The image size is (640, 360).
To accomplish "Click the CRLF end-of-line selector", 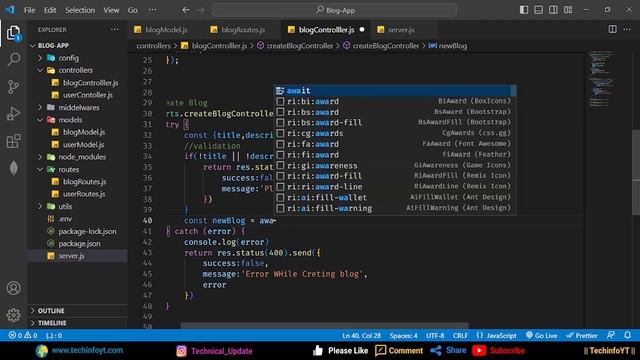I will pos(460,336).
